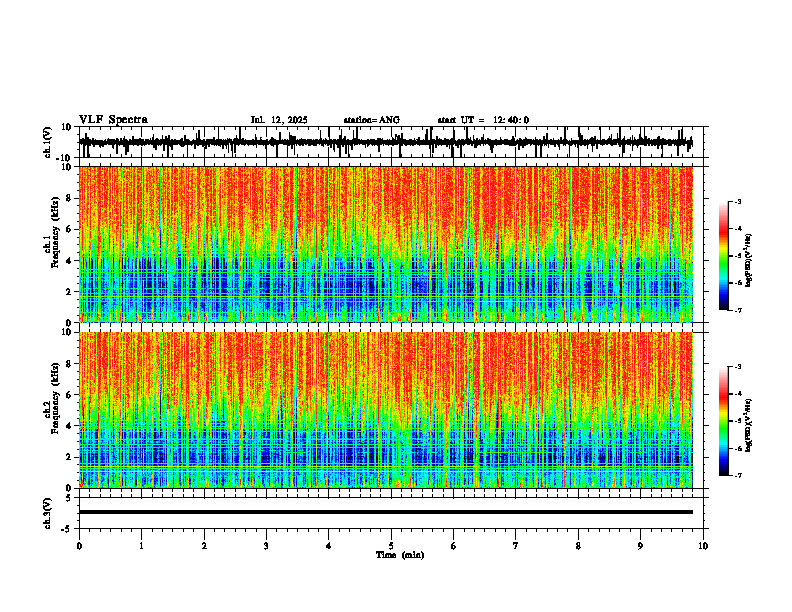Click the x-axis tick label "4" minutes

click(x=329, y=546)
